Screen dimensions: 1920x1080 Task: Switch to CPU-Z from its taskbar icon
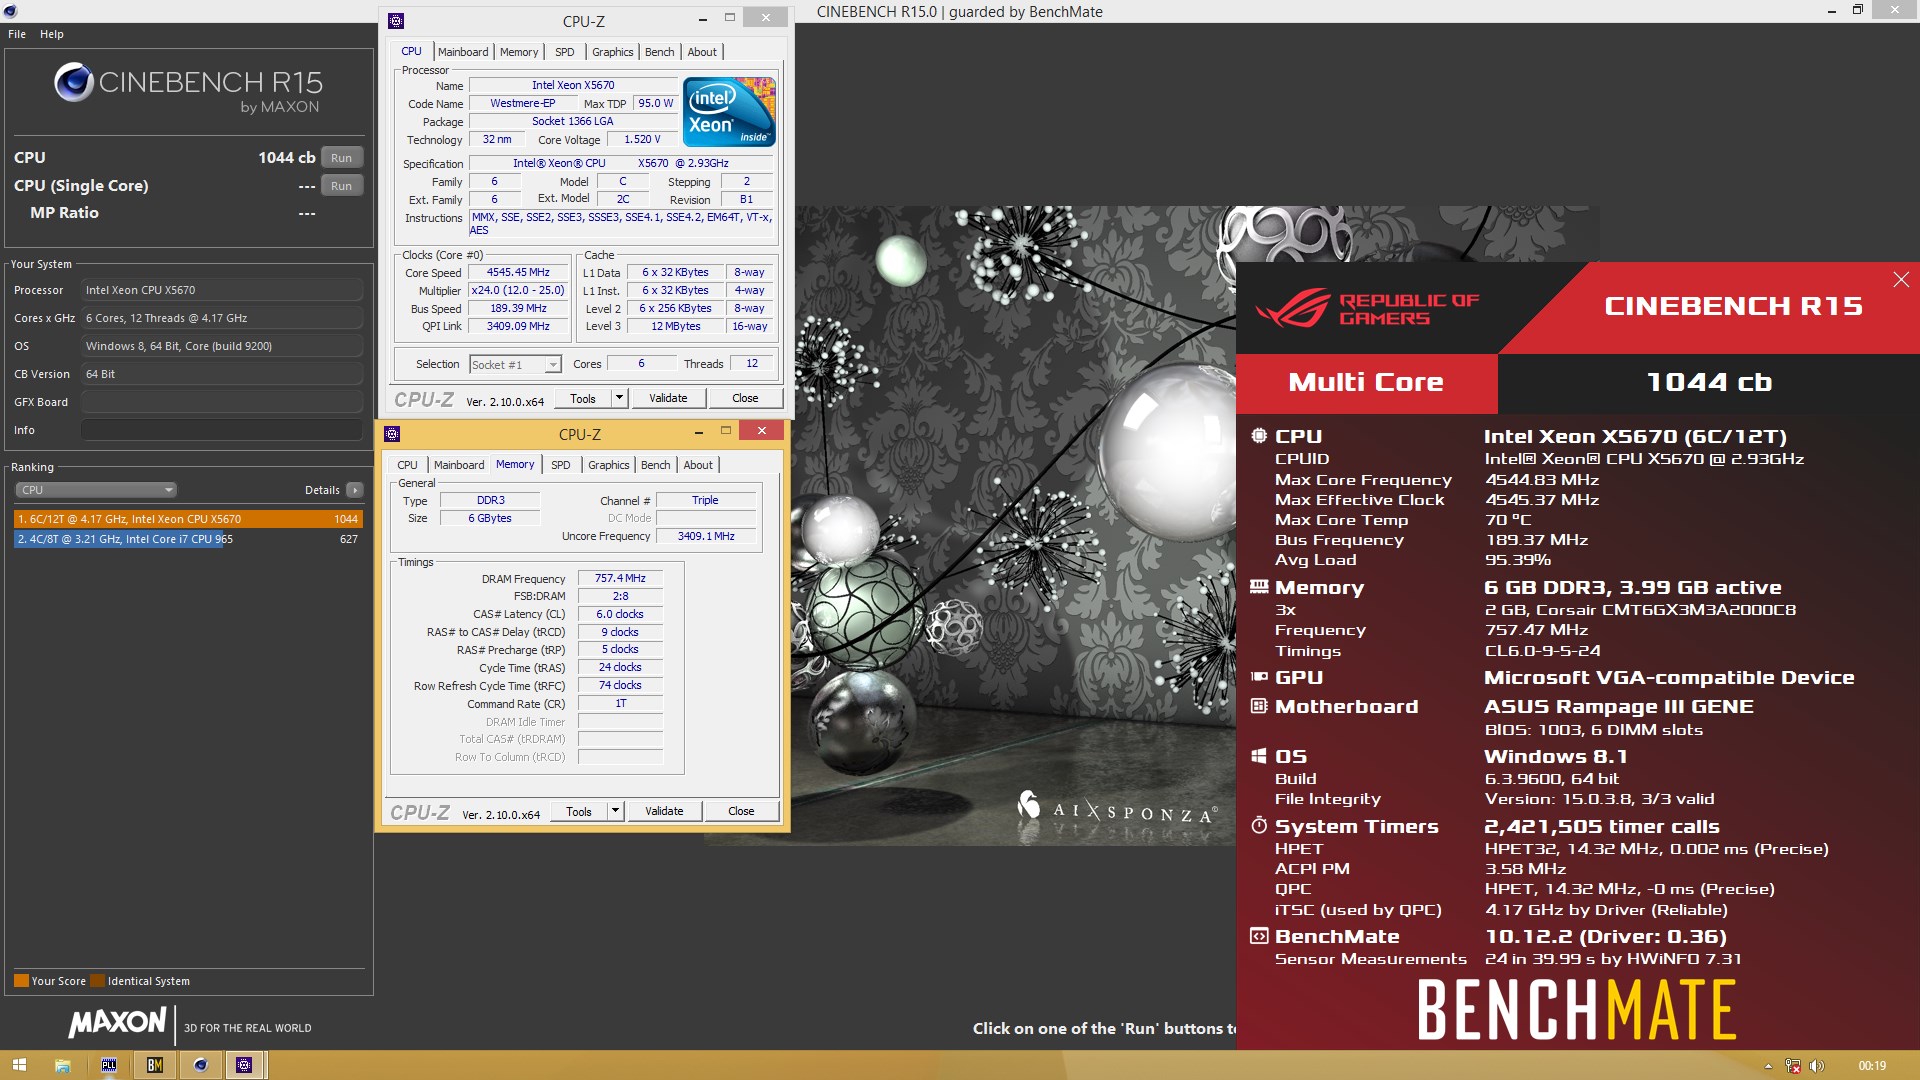tap(244, 1065)
